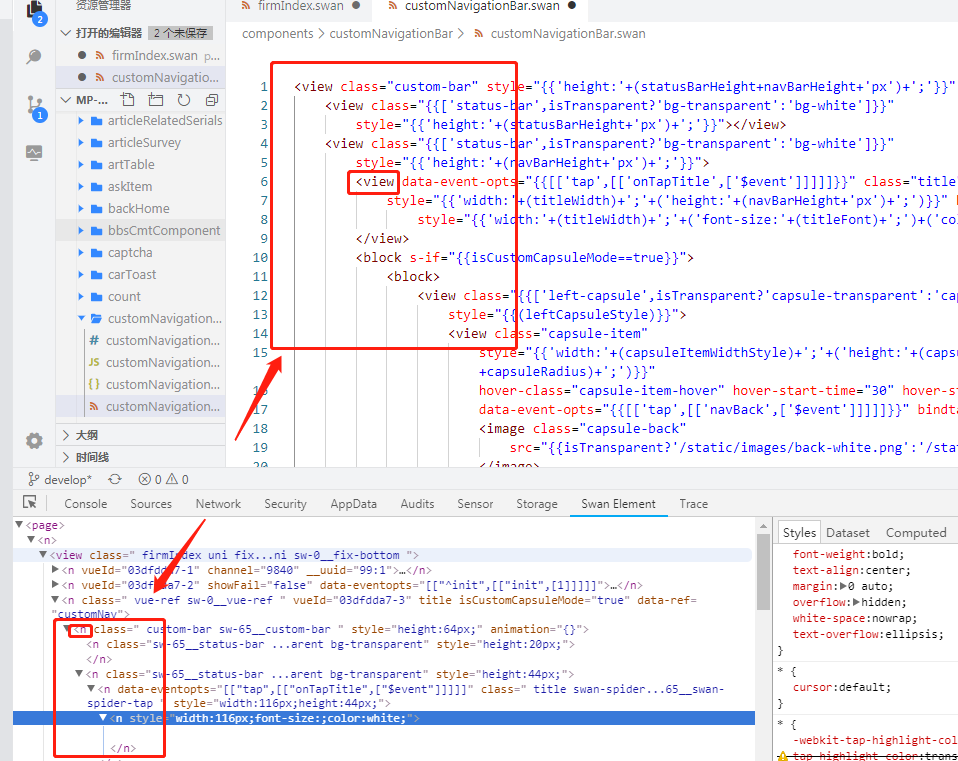Collapse all folders in explorer
The height and width of the screenshot is (761, 958).
click(x=211, y=100)
